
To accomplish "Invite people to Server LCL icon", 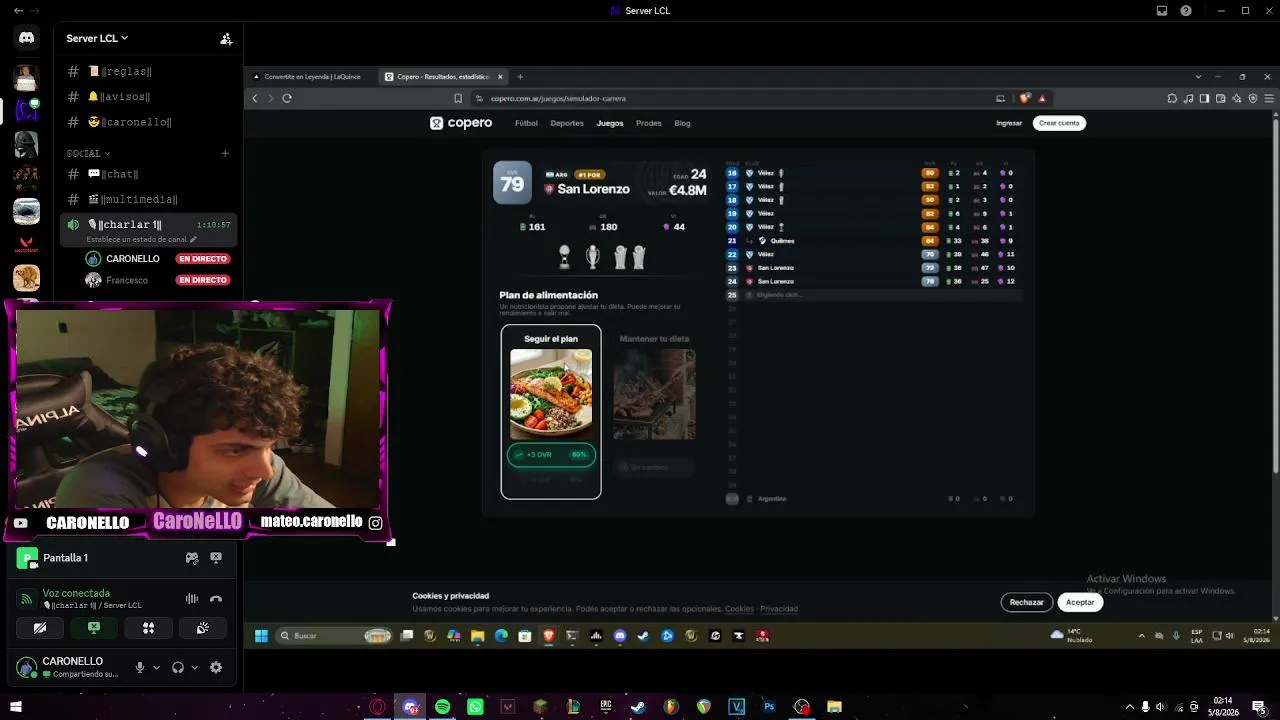I will (x=226, y=39).
